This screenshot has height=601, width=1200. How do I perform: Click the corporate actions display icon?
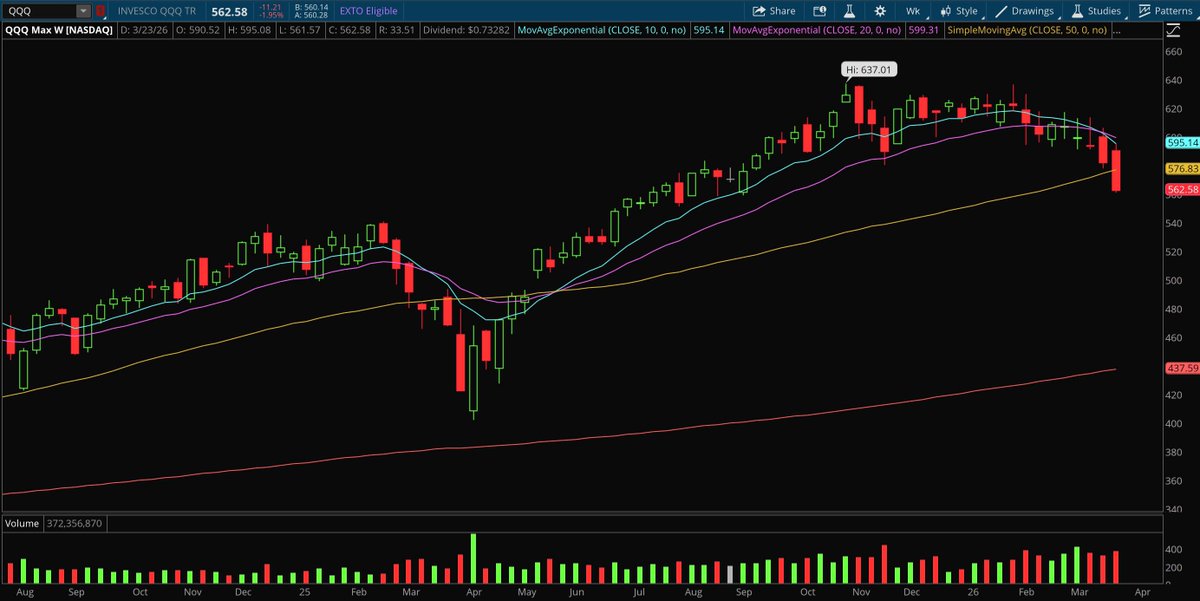pos(819,11)
